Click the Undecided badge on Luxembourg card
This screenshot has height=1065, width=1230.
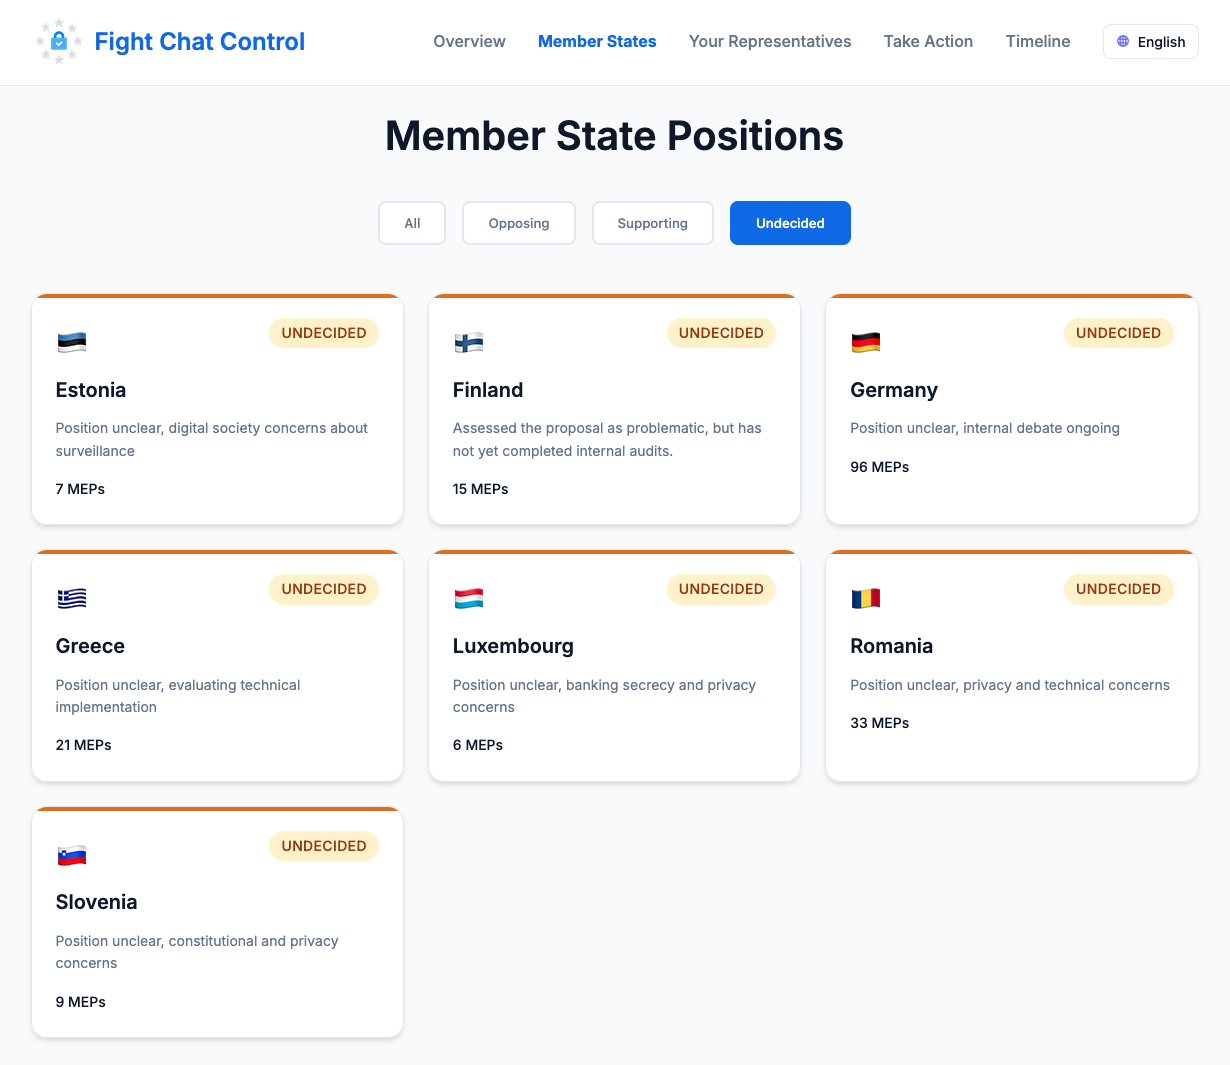[x=721, y=589]
